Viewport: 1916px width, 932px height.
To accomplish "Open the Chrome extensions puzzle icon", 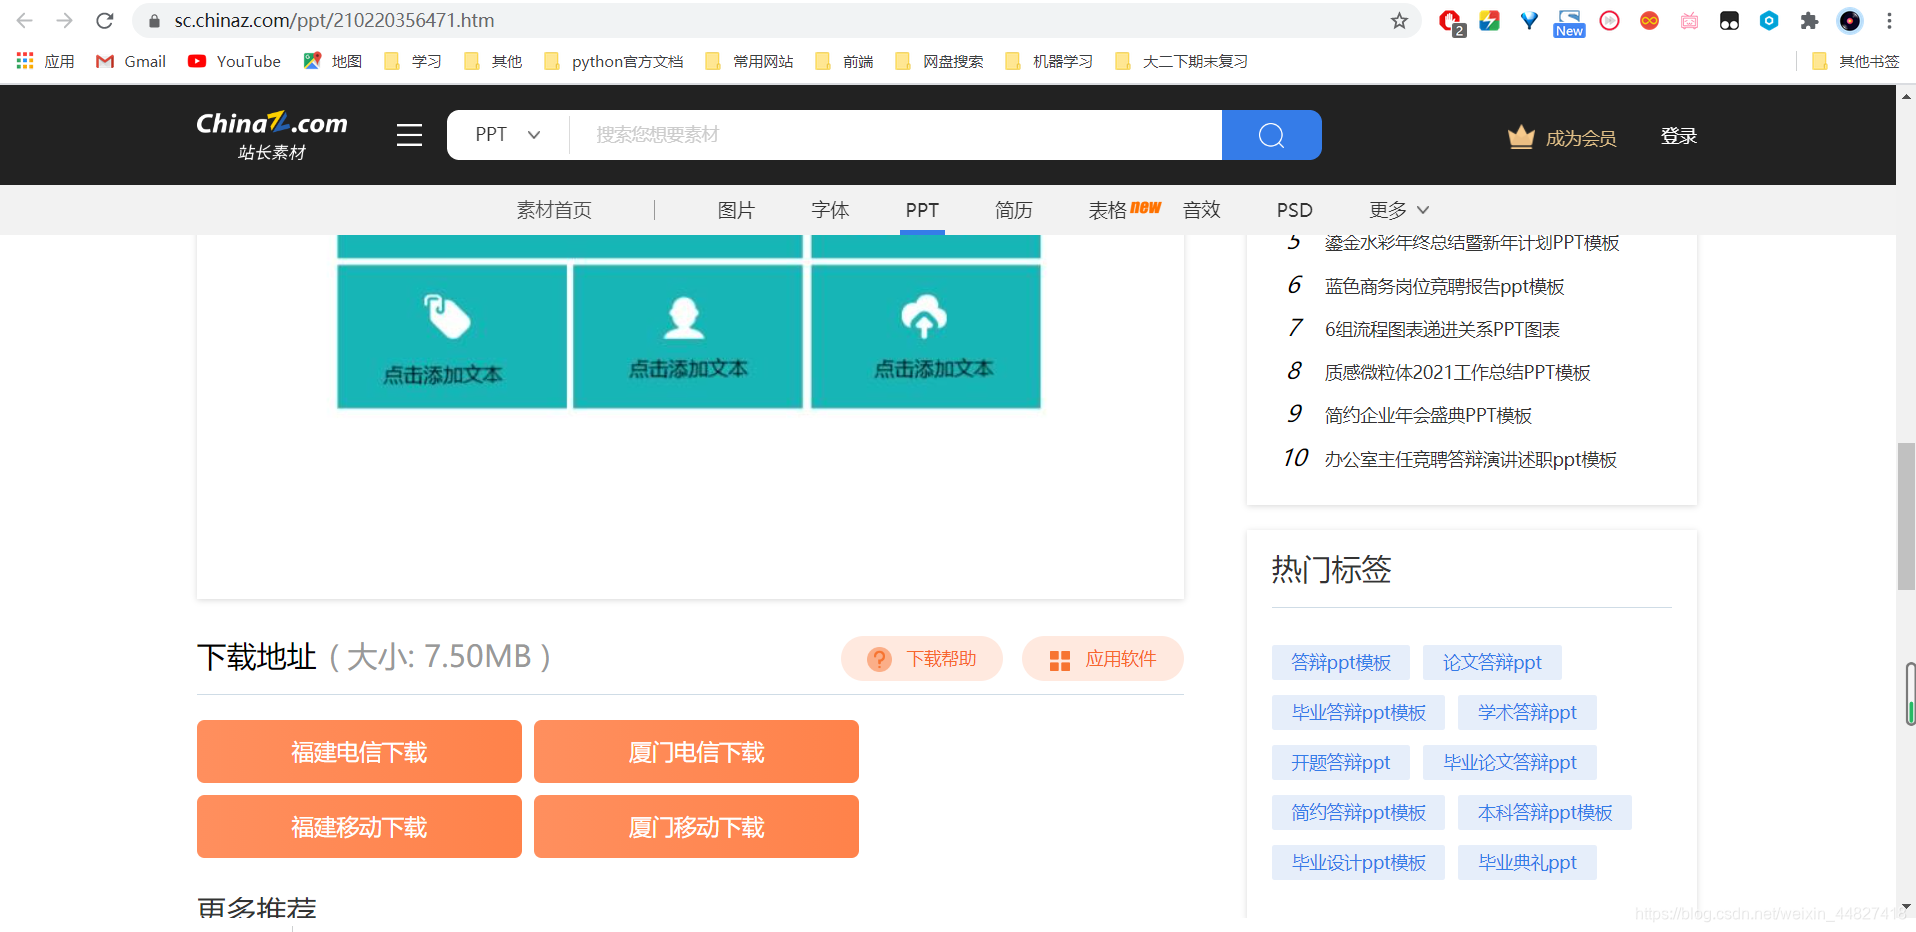I will coord(1809,20).
